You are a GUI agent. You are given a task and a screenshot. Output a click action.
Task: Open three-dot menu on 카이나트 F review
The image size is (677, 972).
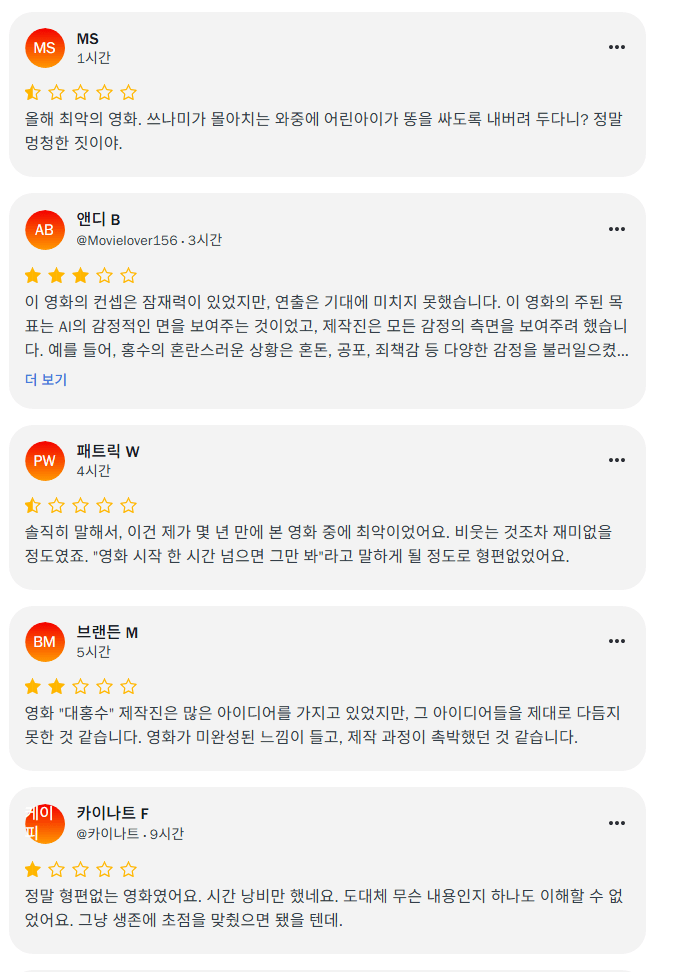617,823
